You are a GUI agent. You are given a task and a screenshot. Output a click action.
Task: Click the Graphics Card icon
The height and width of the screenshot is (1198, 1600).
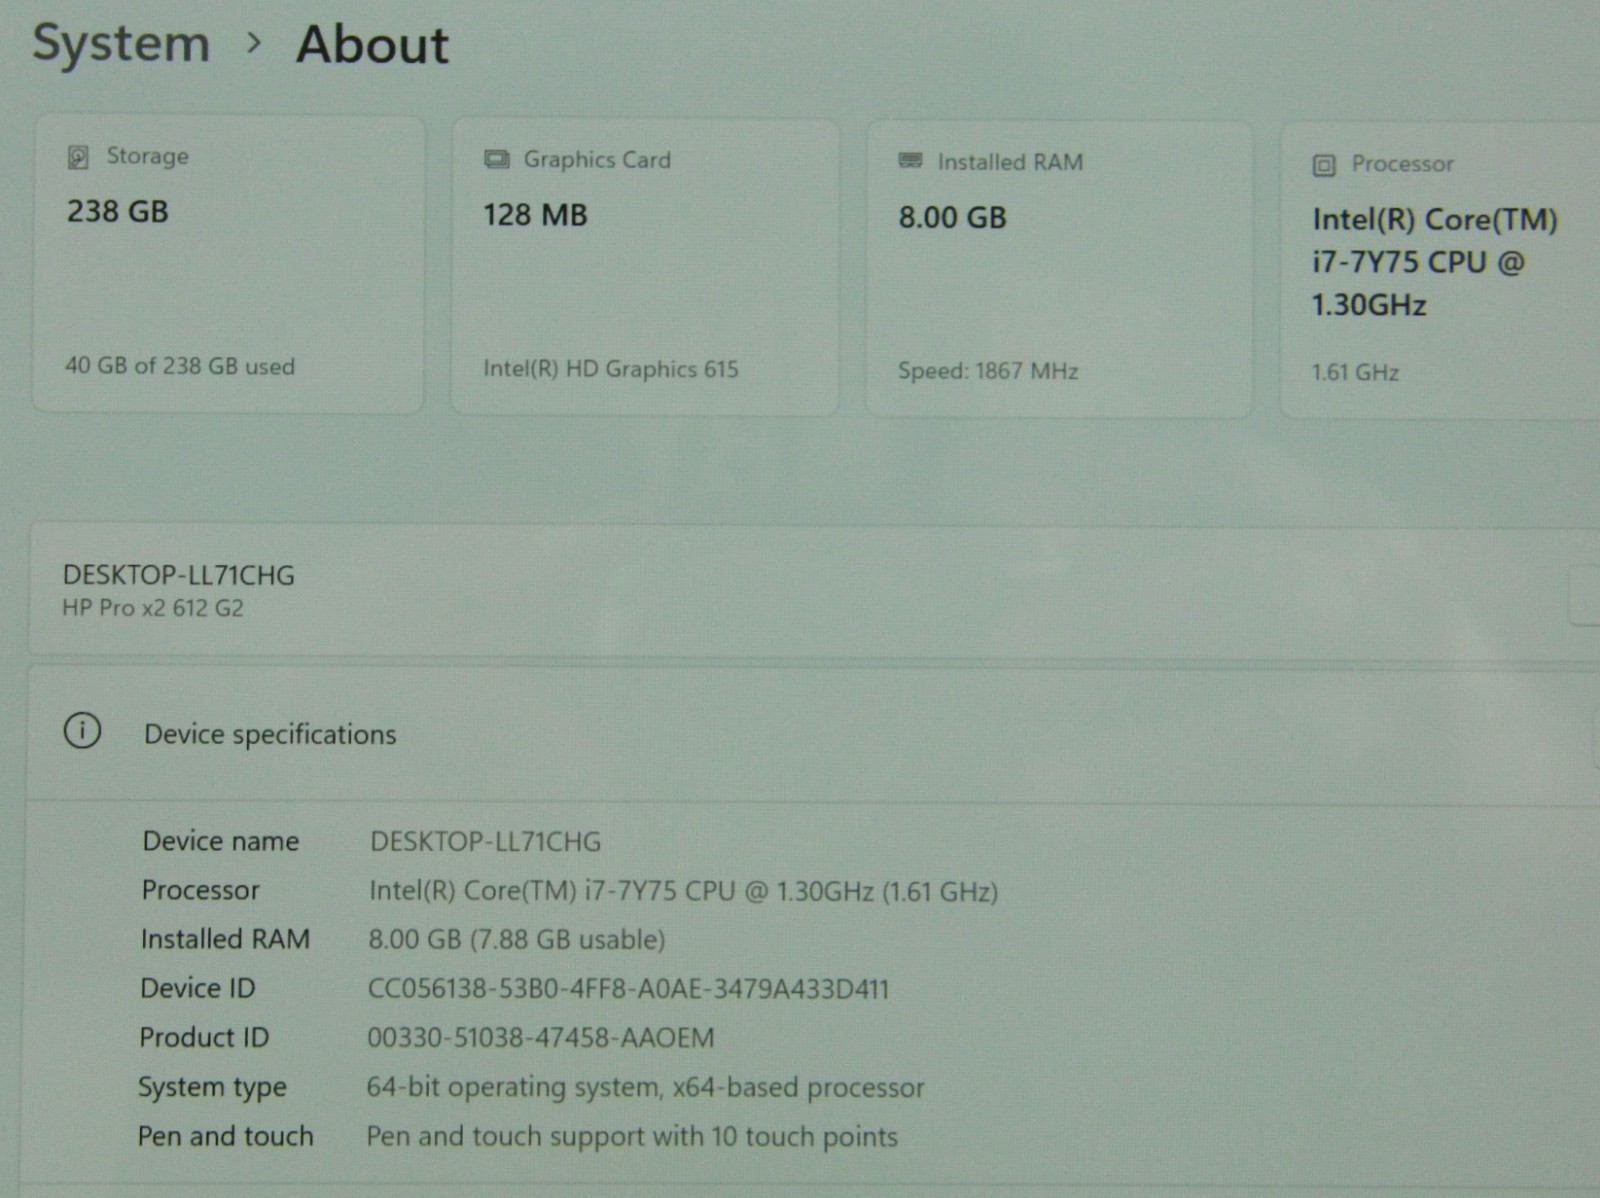click(496, 160)
